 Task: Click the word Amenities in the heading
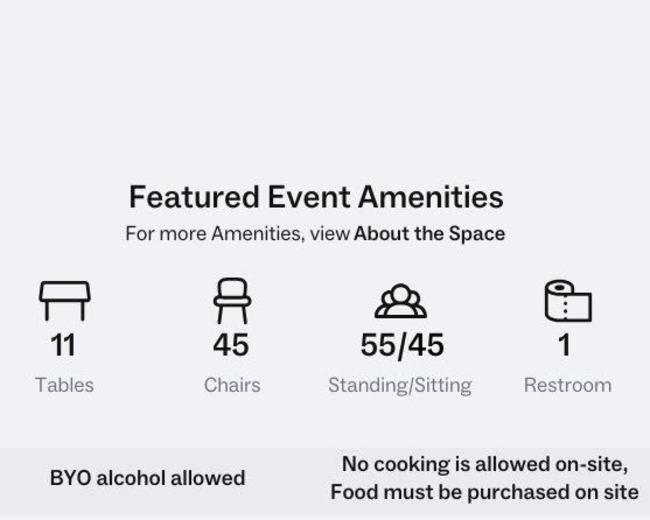(431, 197)
